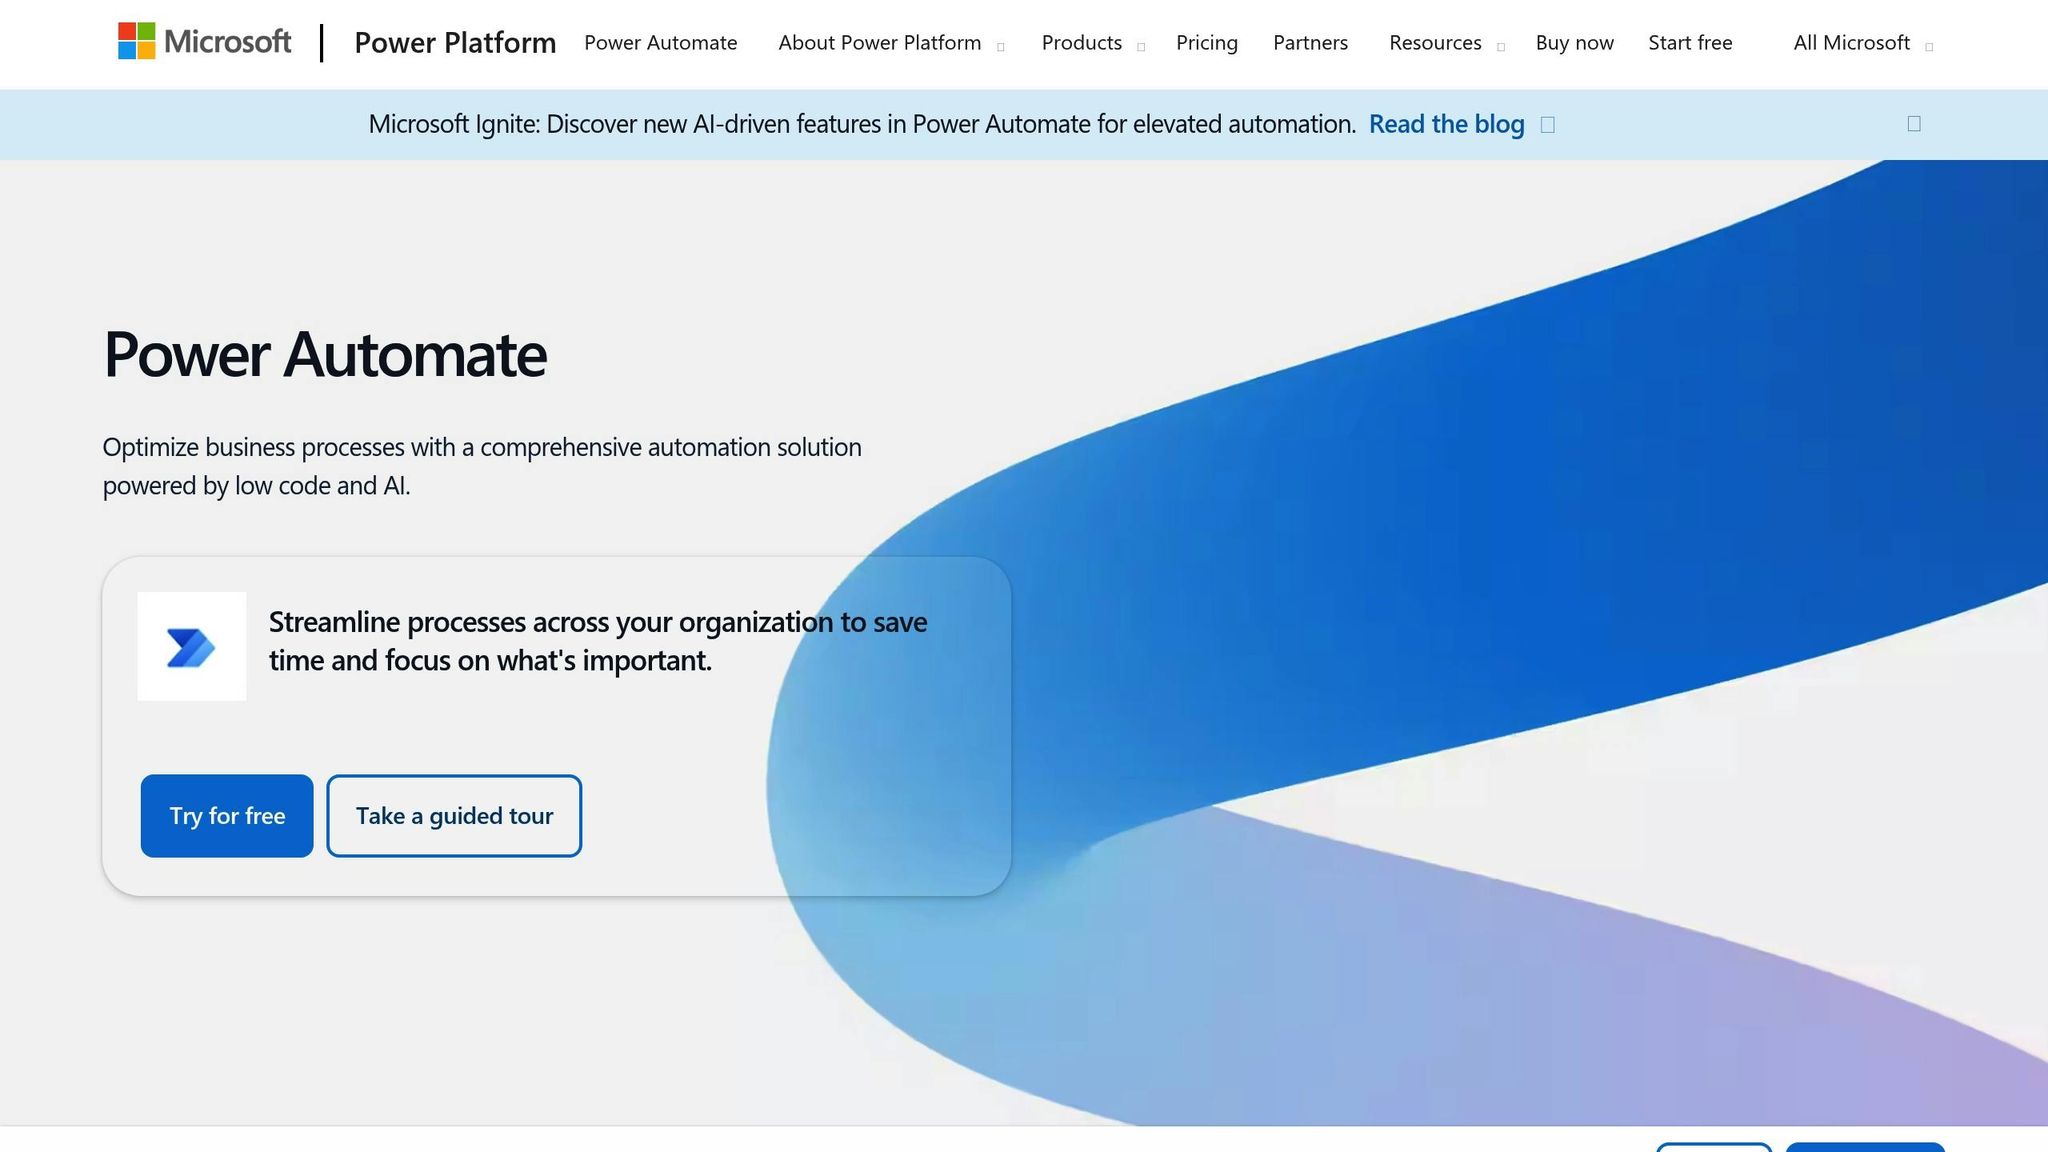The height and width of the screenshot is (1152, 2048).
Task: Open the Power Platform home link
Action: (455, 43)
